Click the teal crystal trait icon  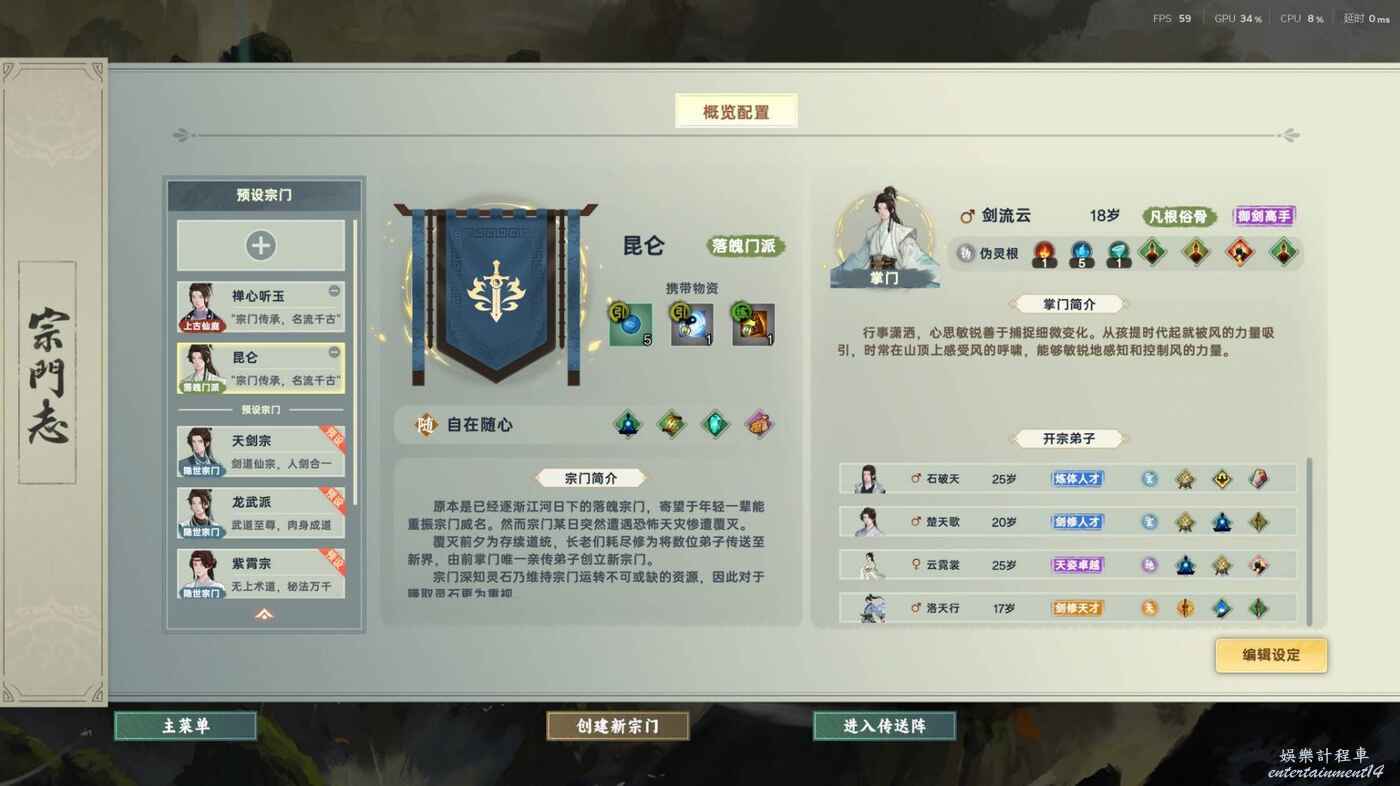pos(715,424)
